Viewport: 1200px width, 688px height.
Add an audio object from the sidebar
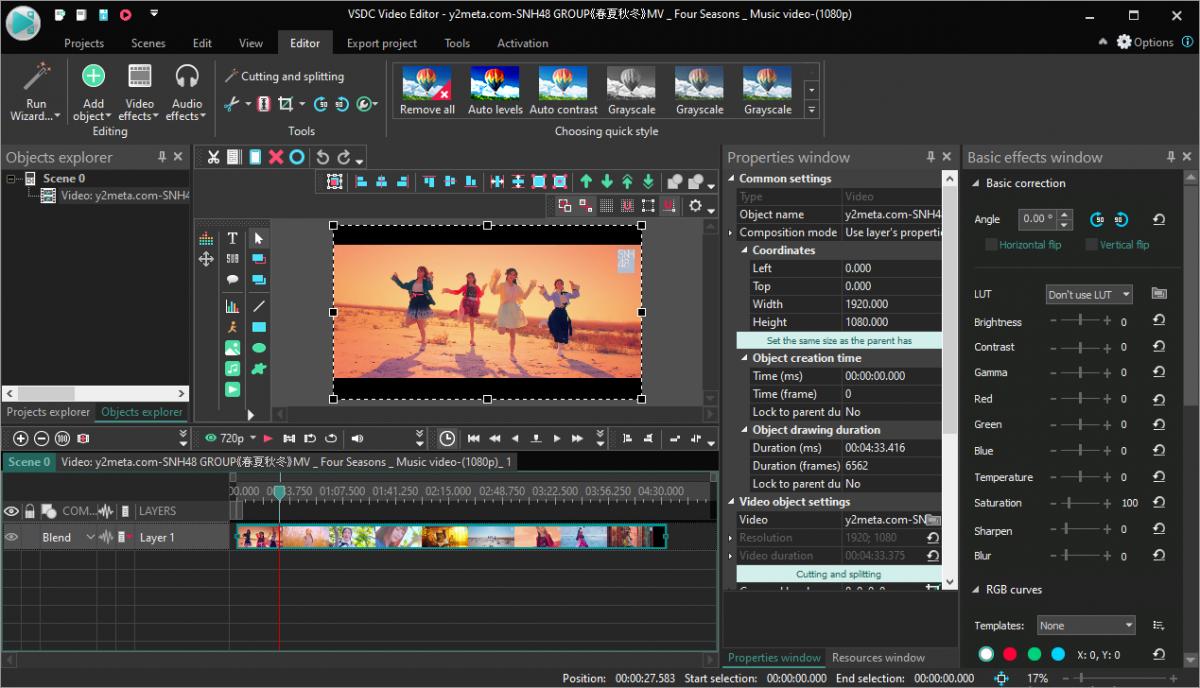pyautogui.click(x=232, y=367)
